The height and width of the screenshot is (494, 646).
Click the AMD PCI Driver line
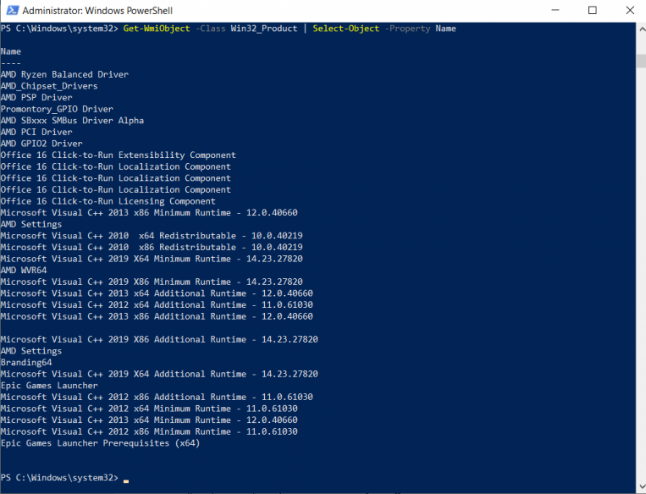click(x=36, y=132)
